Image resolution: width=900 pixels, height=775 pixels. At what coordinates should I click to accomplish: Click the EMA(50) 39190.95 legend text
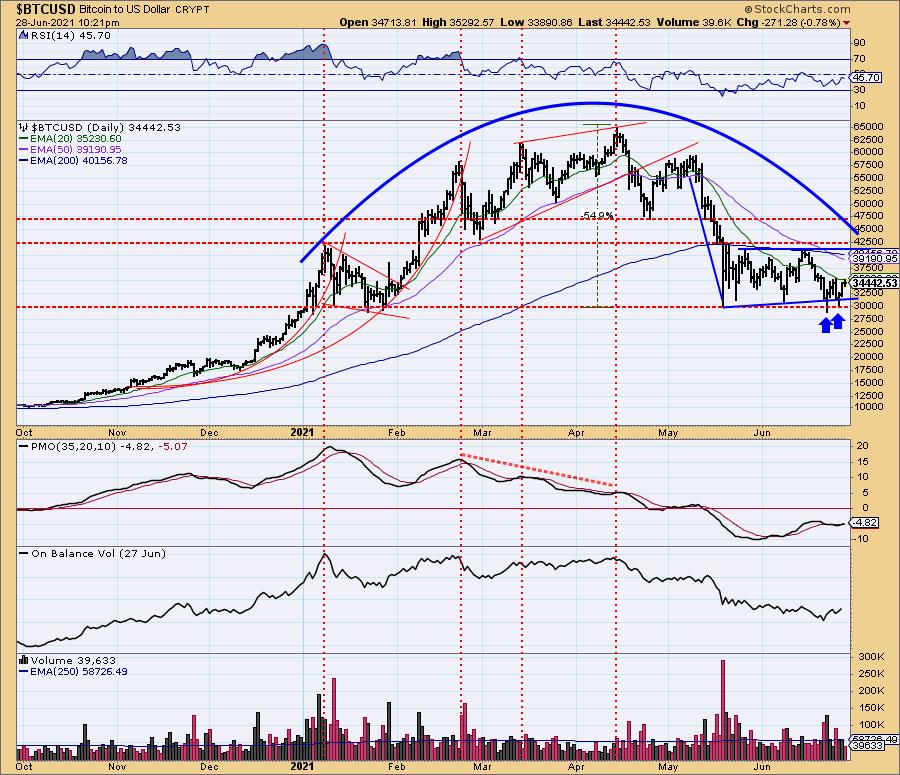tap(76, 149)
